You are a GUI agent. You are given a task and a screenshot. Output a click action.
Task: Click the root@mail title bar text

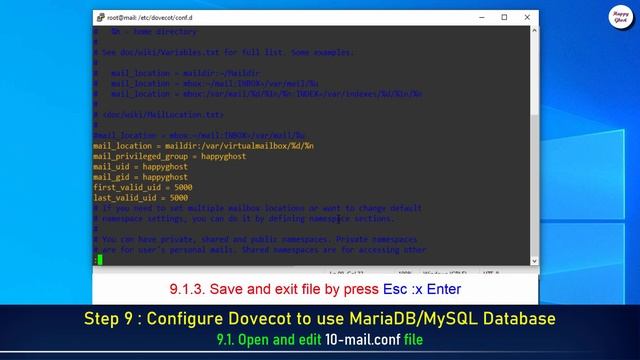point(149,18)
